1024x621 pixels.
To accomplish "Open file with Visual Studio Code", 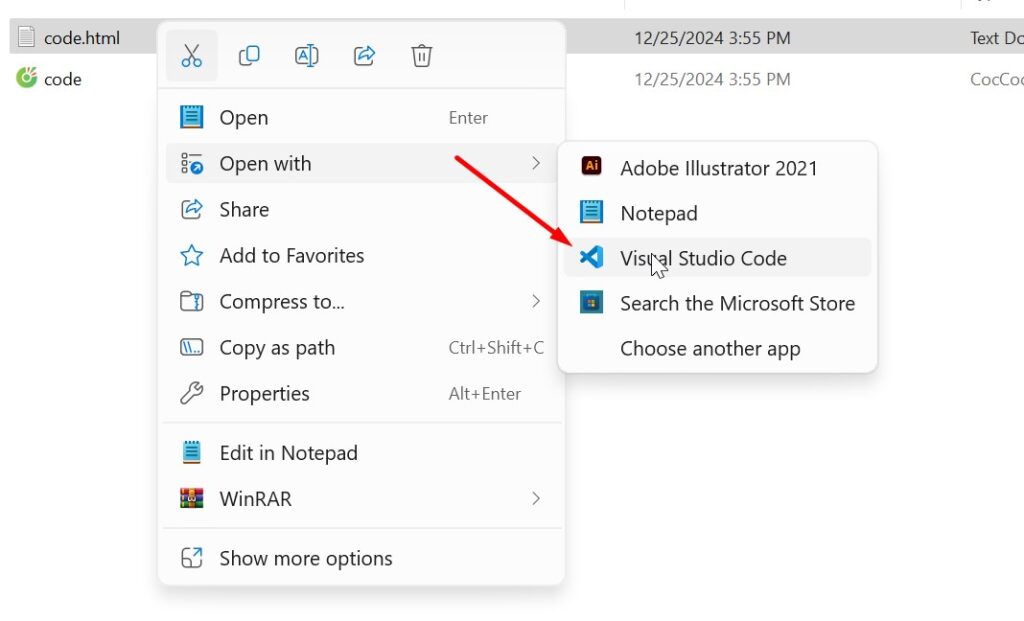I will (x=703, y=258).
